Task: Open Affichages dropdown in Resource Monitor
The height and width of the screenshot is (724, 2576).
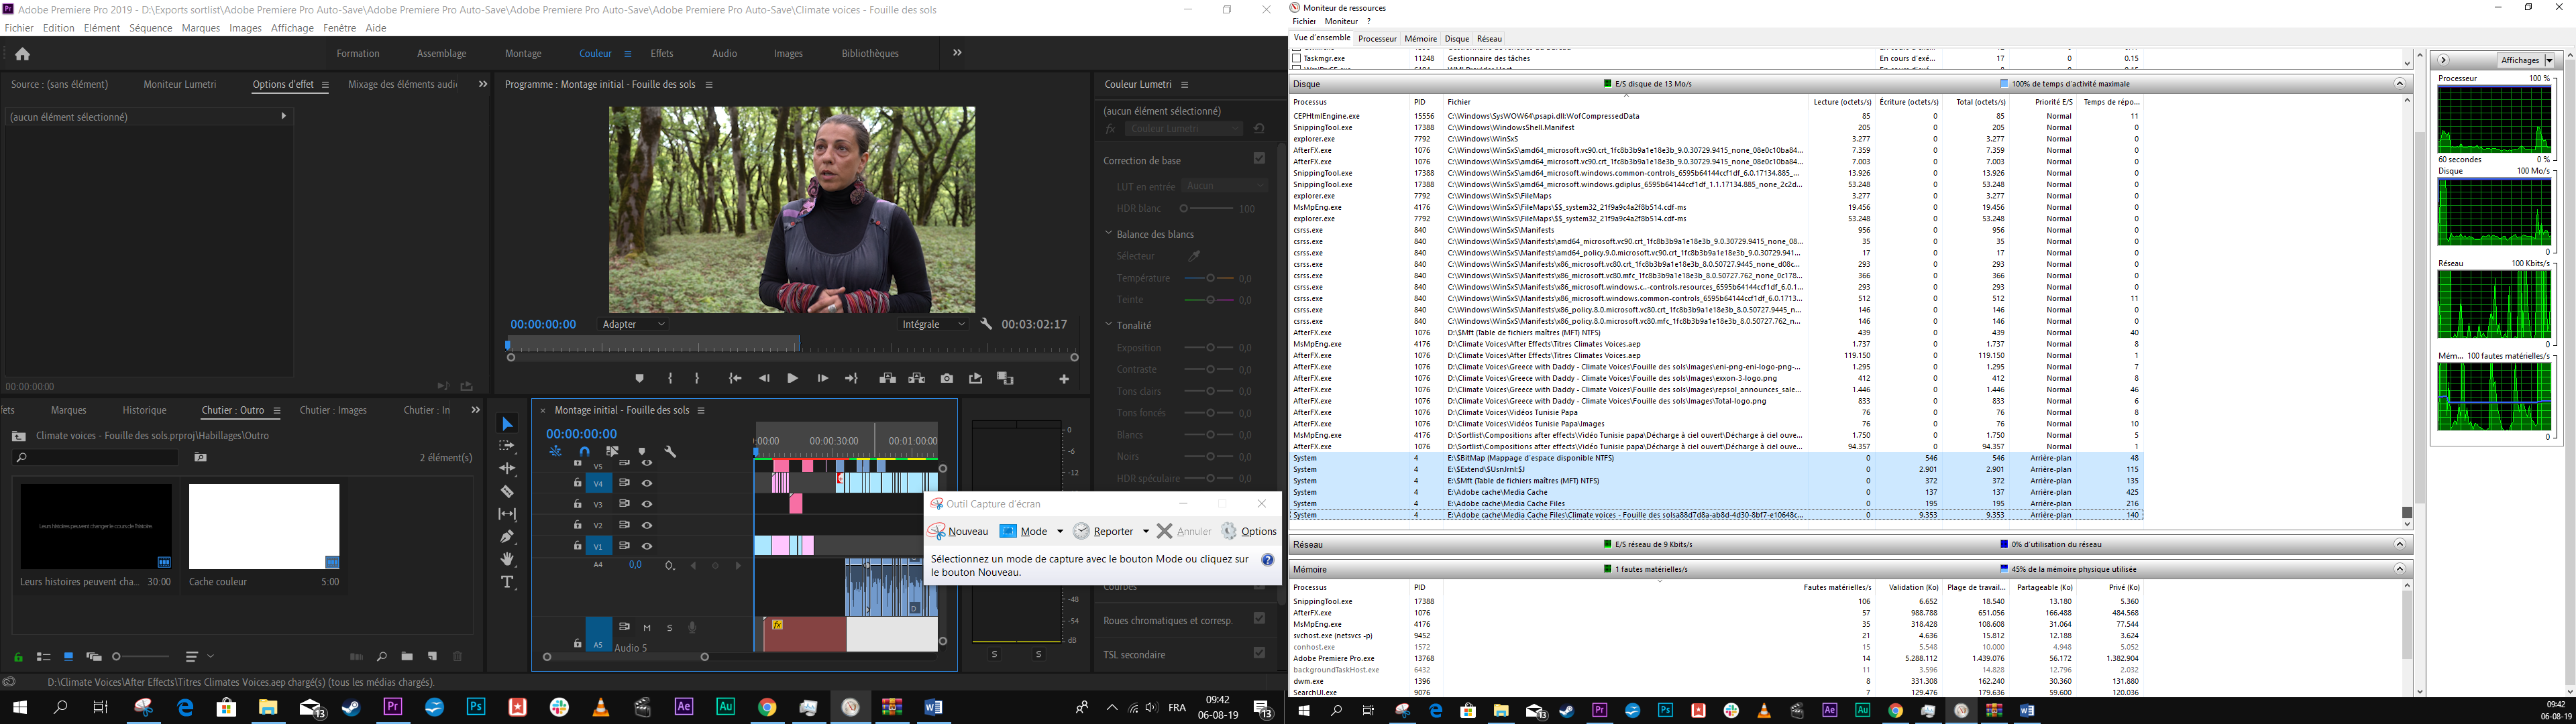Action: pyautogui.click(x=2526, y=60)
